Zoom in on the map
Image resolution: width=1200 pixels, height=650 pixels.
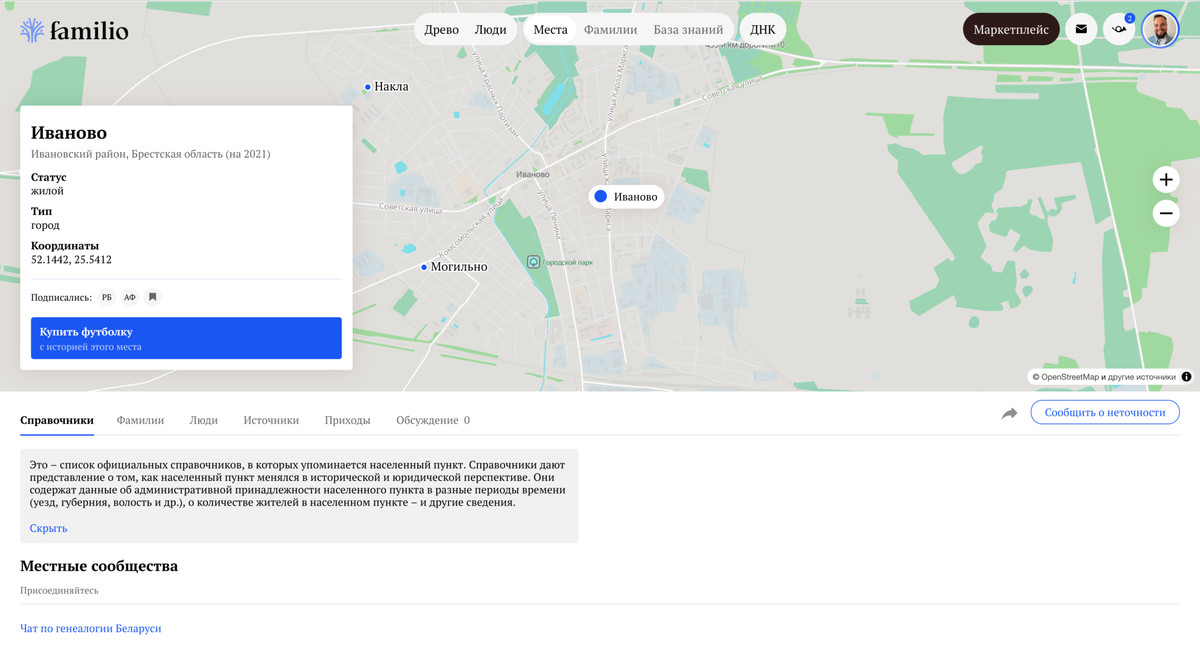[1165, 179]
